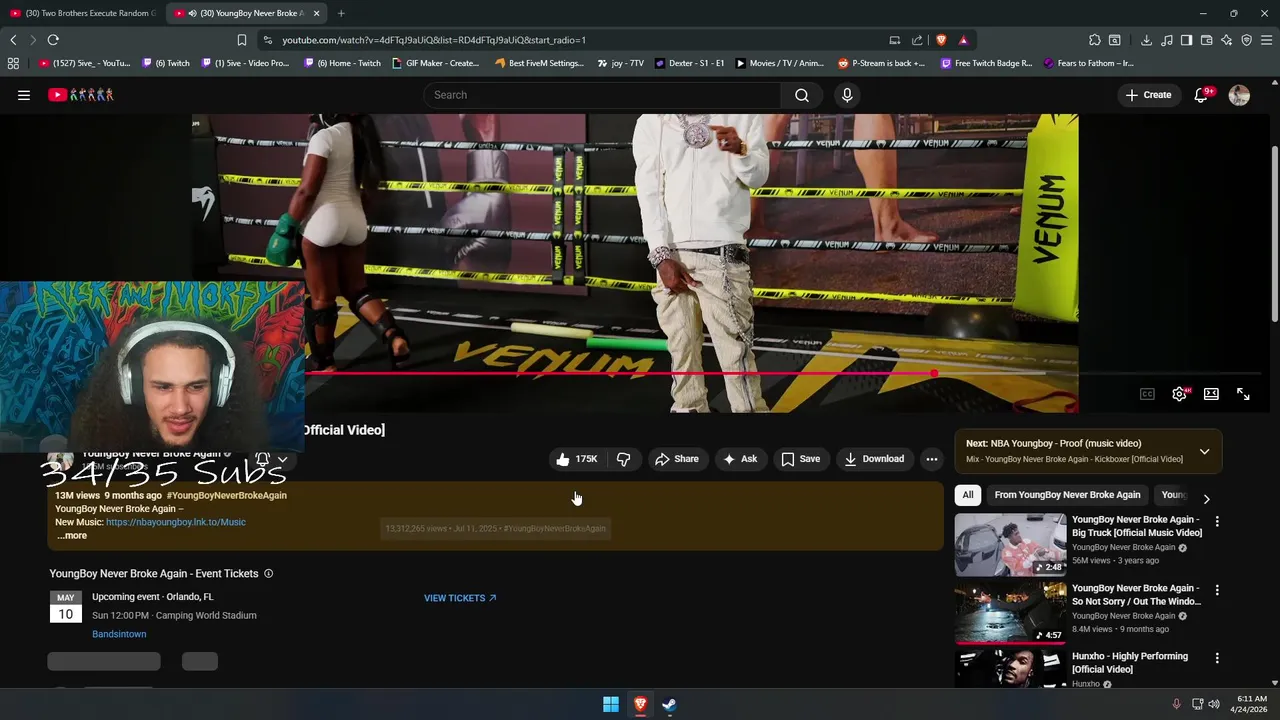1280x720 pixels.
Task: Click the Brave Shields lion icon
Action: tap(941, 40)
